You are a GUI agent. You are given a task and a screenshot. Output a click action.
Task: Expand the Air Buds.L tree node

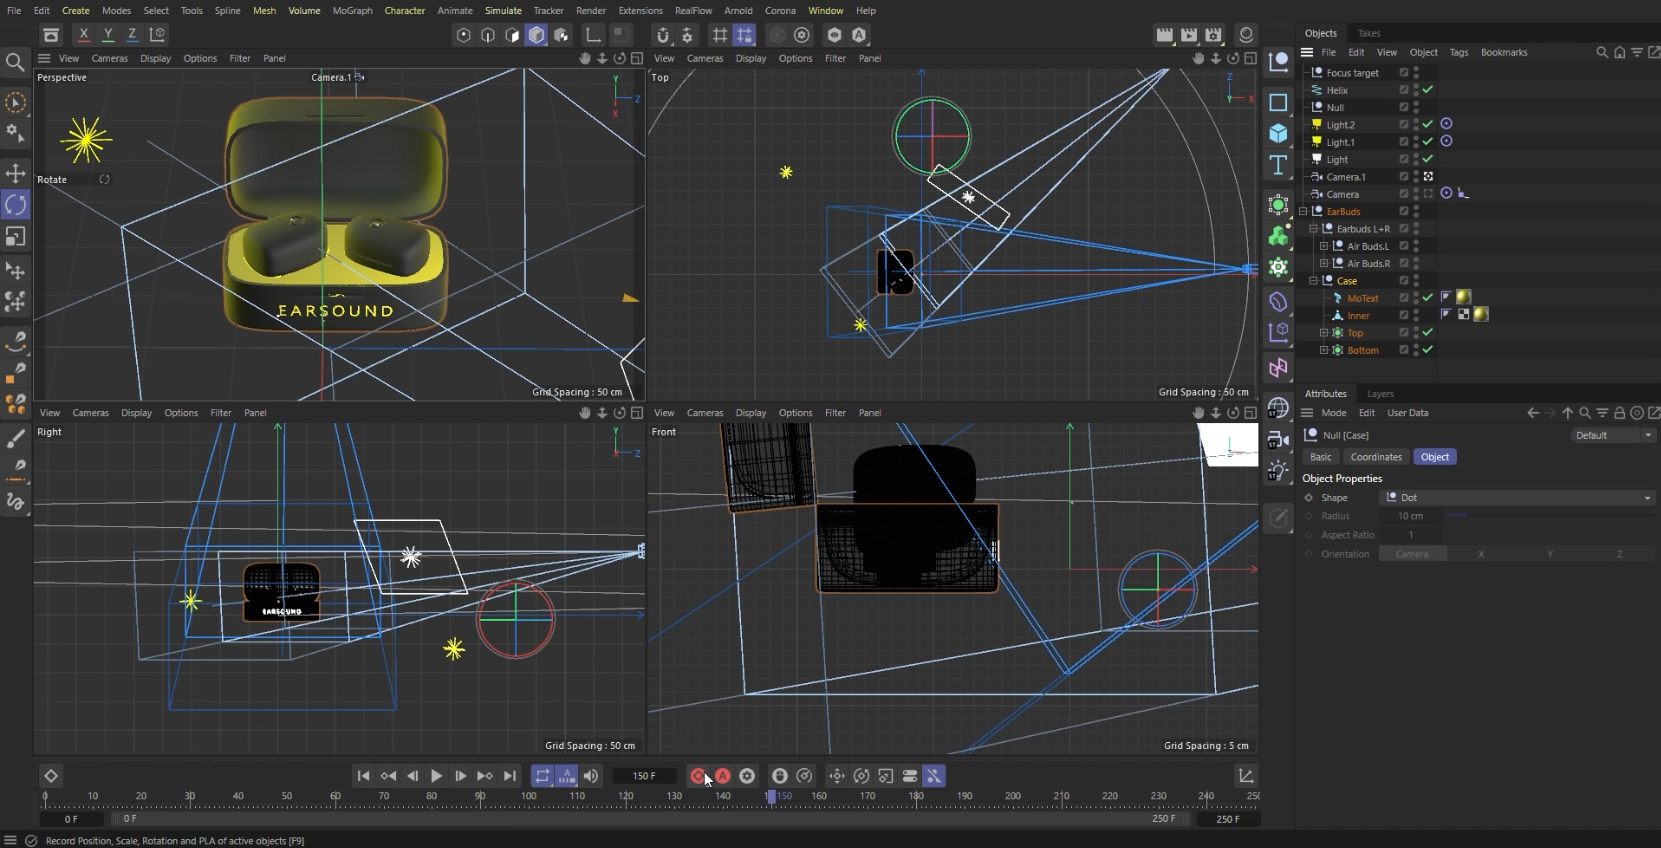click(1324, 246)
